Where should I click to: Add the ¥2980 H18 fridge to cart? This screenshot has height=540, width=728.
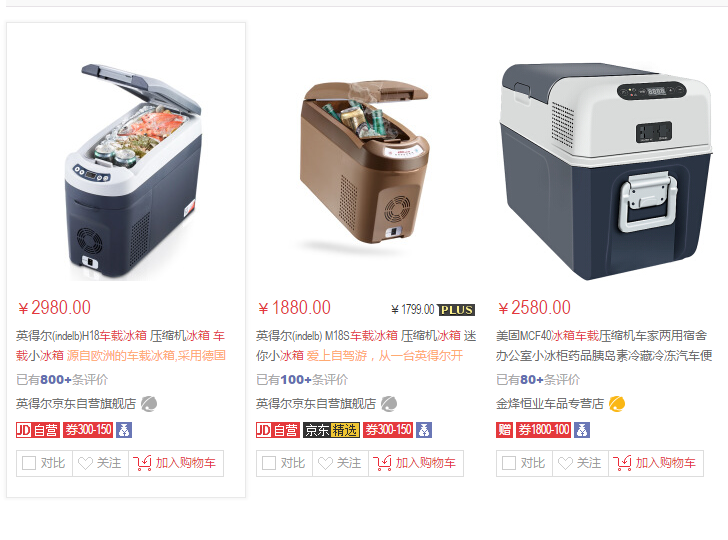pos(176,463)
